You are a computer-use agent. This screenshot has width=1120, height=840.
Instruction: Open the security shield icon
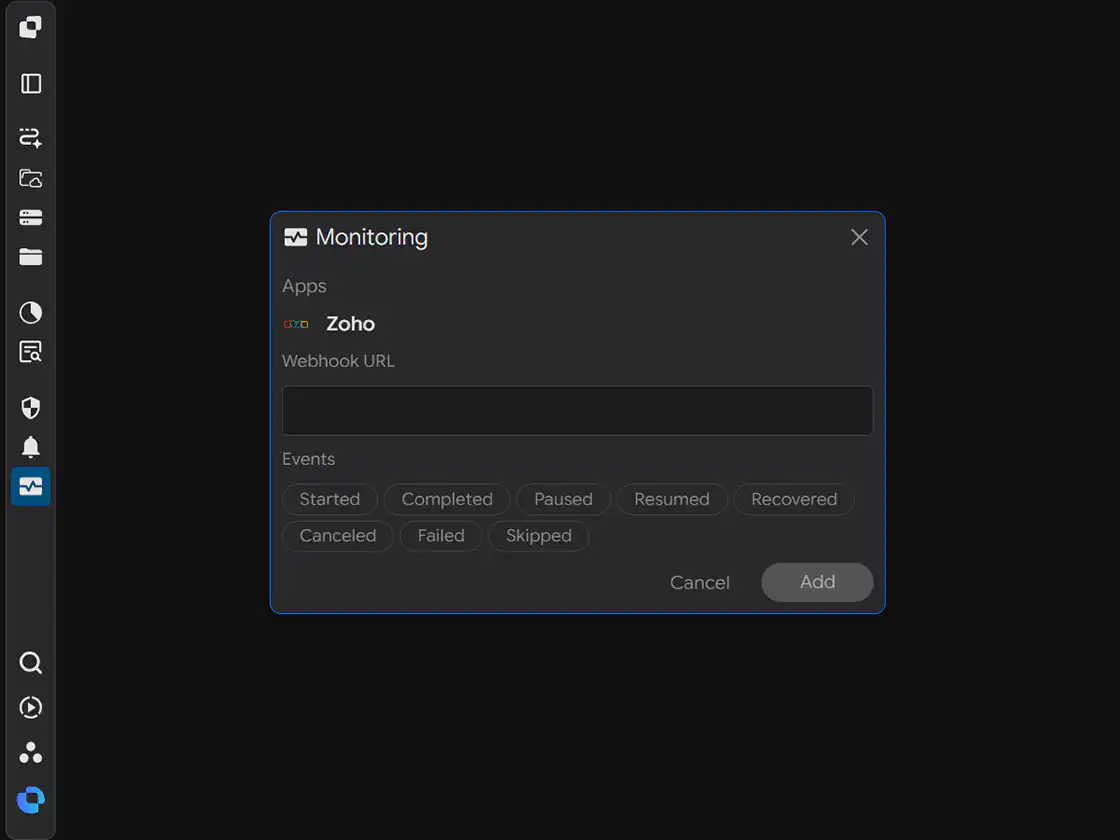point(31,408)
